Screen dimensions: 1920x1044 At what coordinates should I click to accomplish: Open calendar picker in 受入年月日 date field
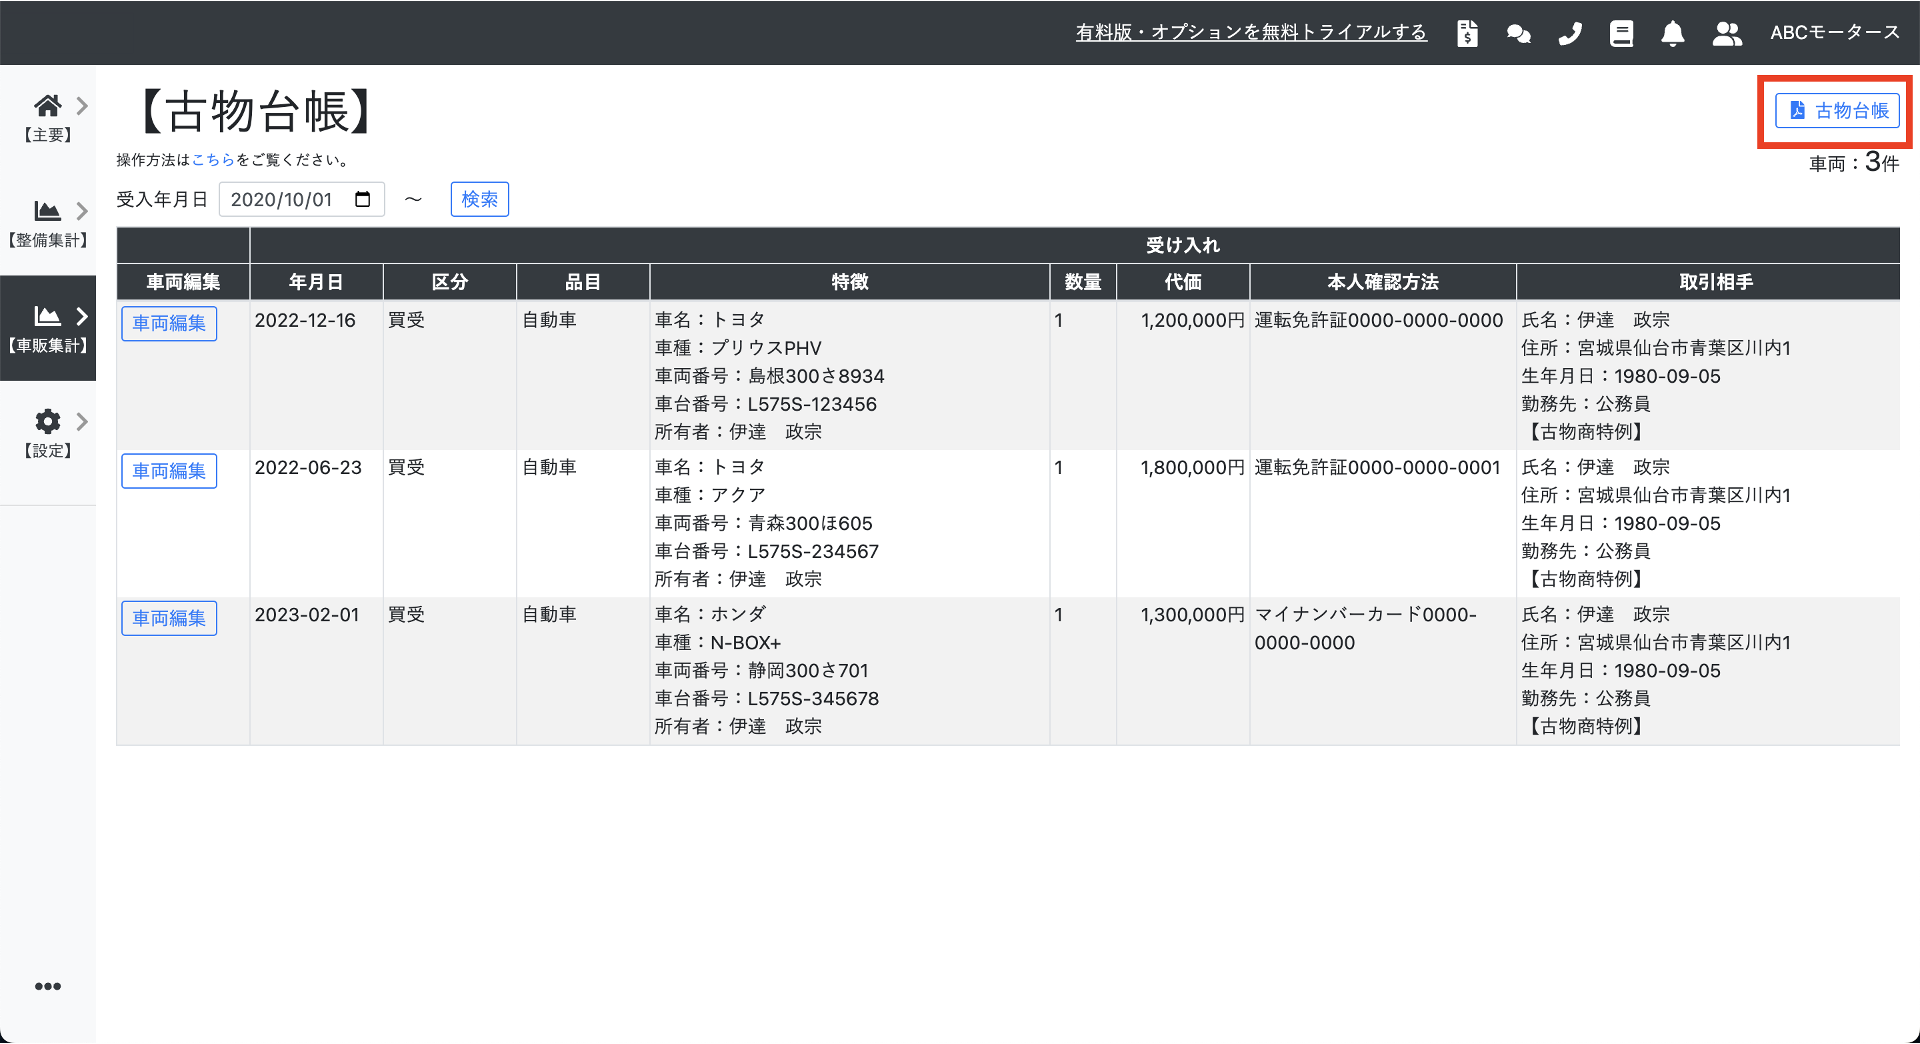tap(363, 199)
